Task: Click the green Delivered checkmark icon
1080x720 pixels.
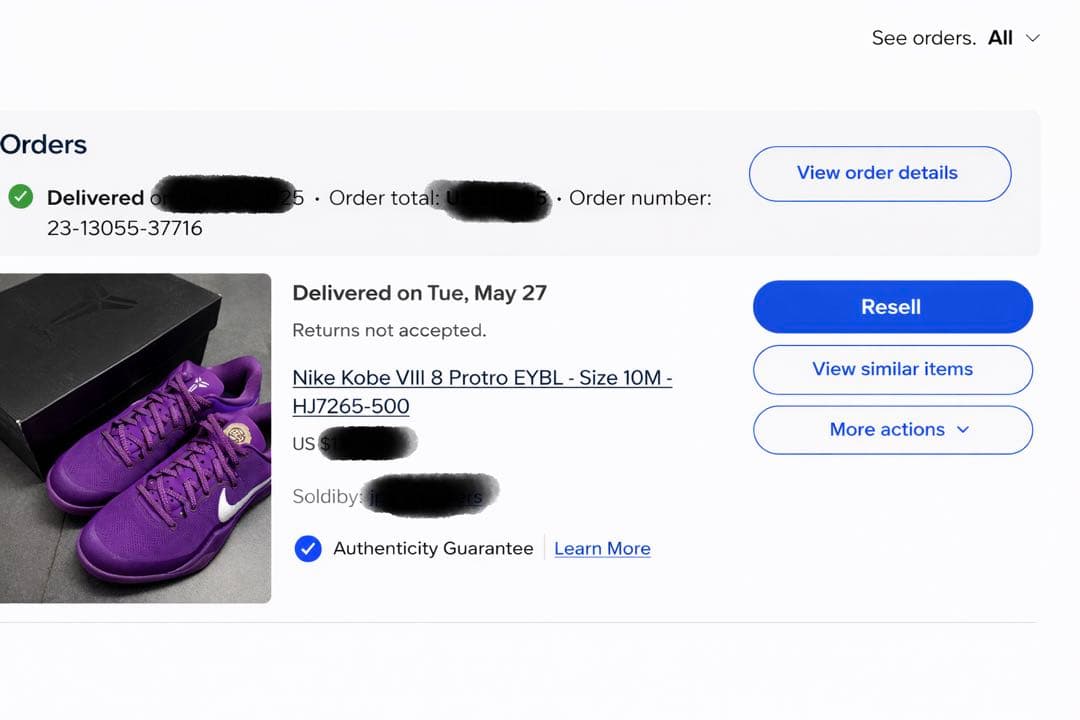Action: pos(20,197)
